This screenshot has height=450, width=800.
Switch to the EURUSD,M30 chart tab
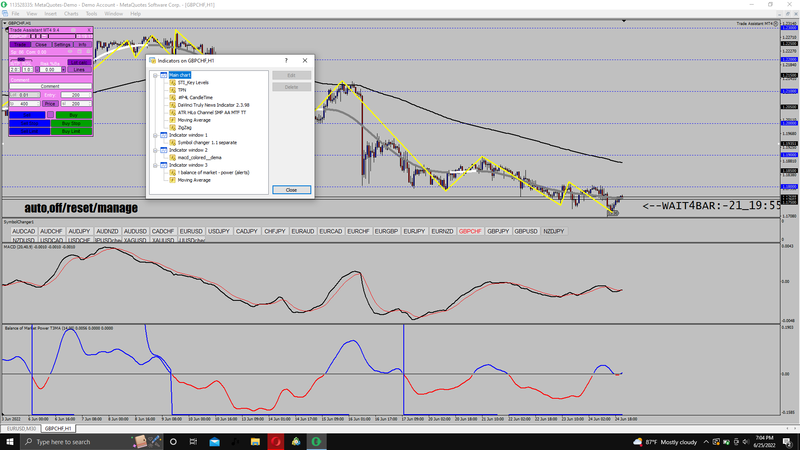21,428
